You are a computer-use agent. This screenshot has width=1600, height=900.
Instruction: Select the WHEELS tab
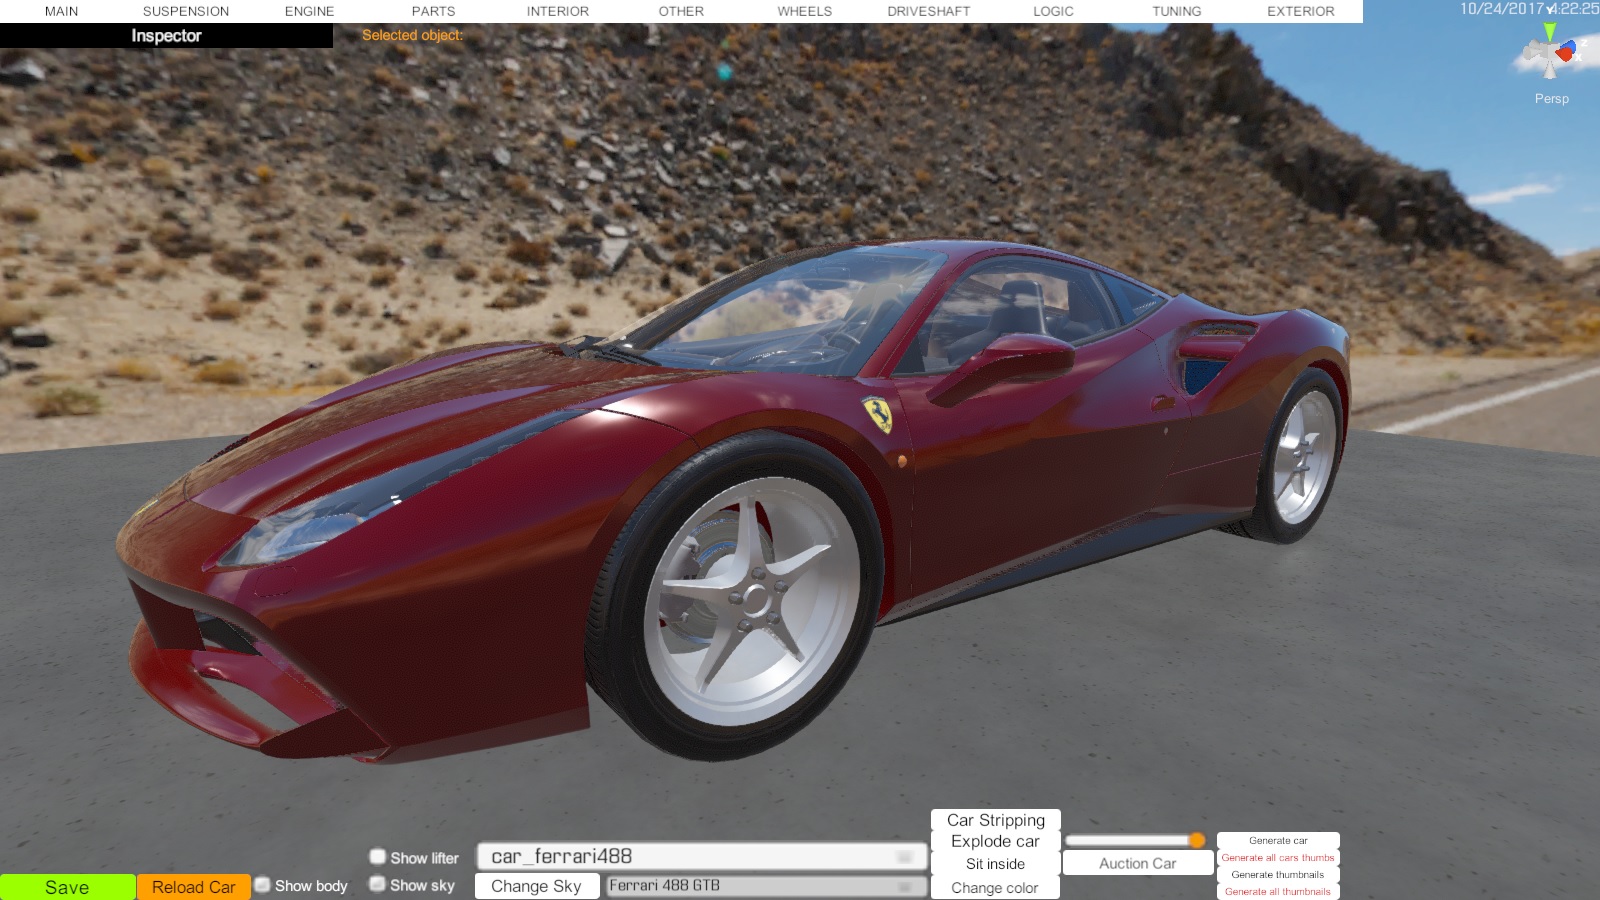[804, 11]
